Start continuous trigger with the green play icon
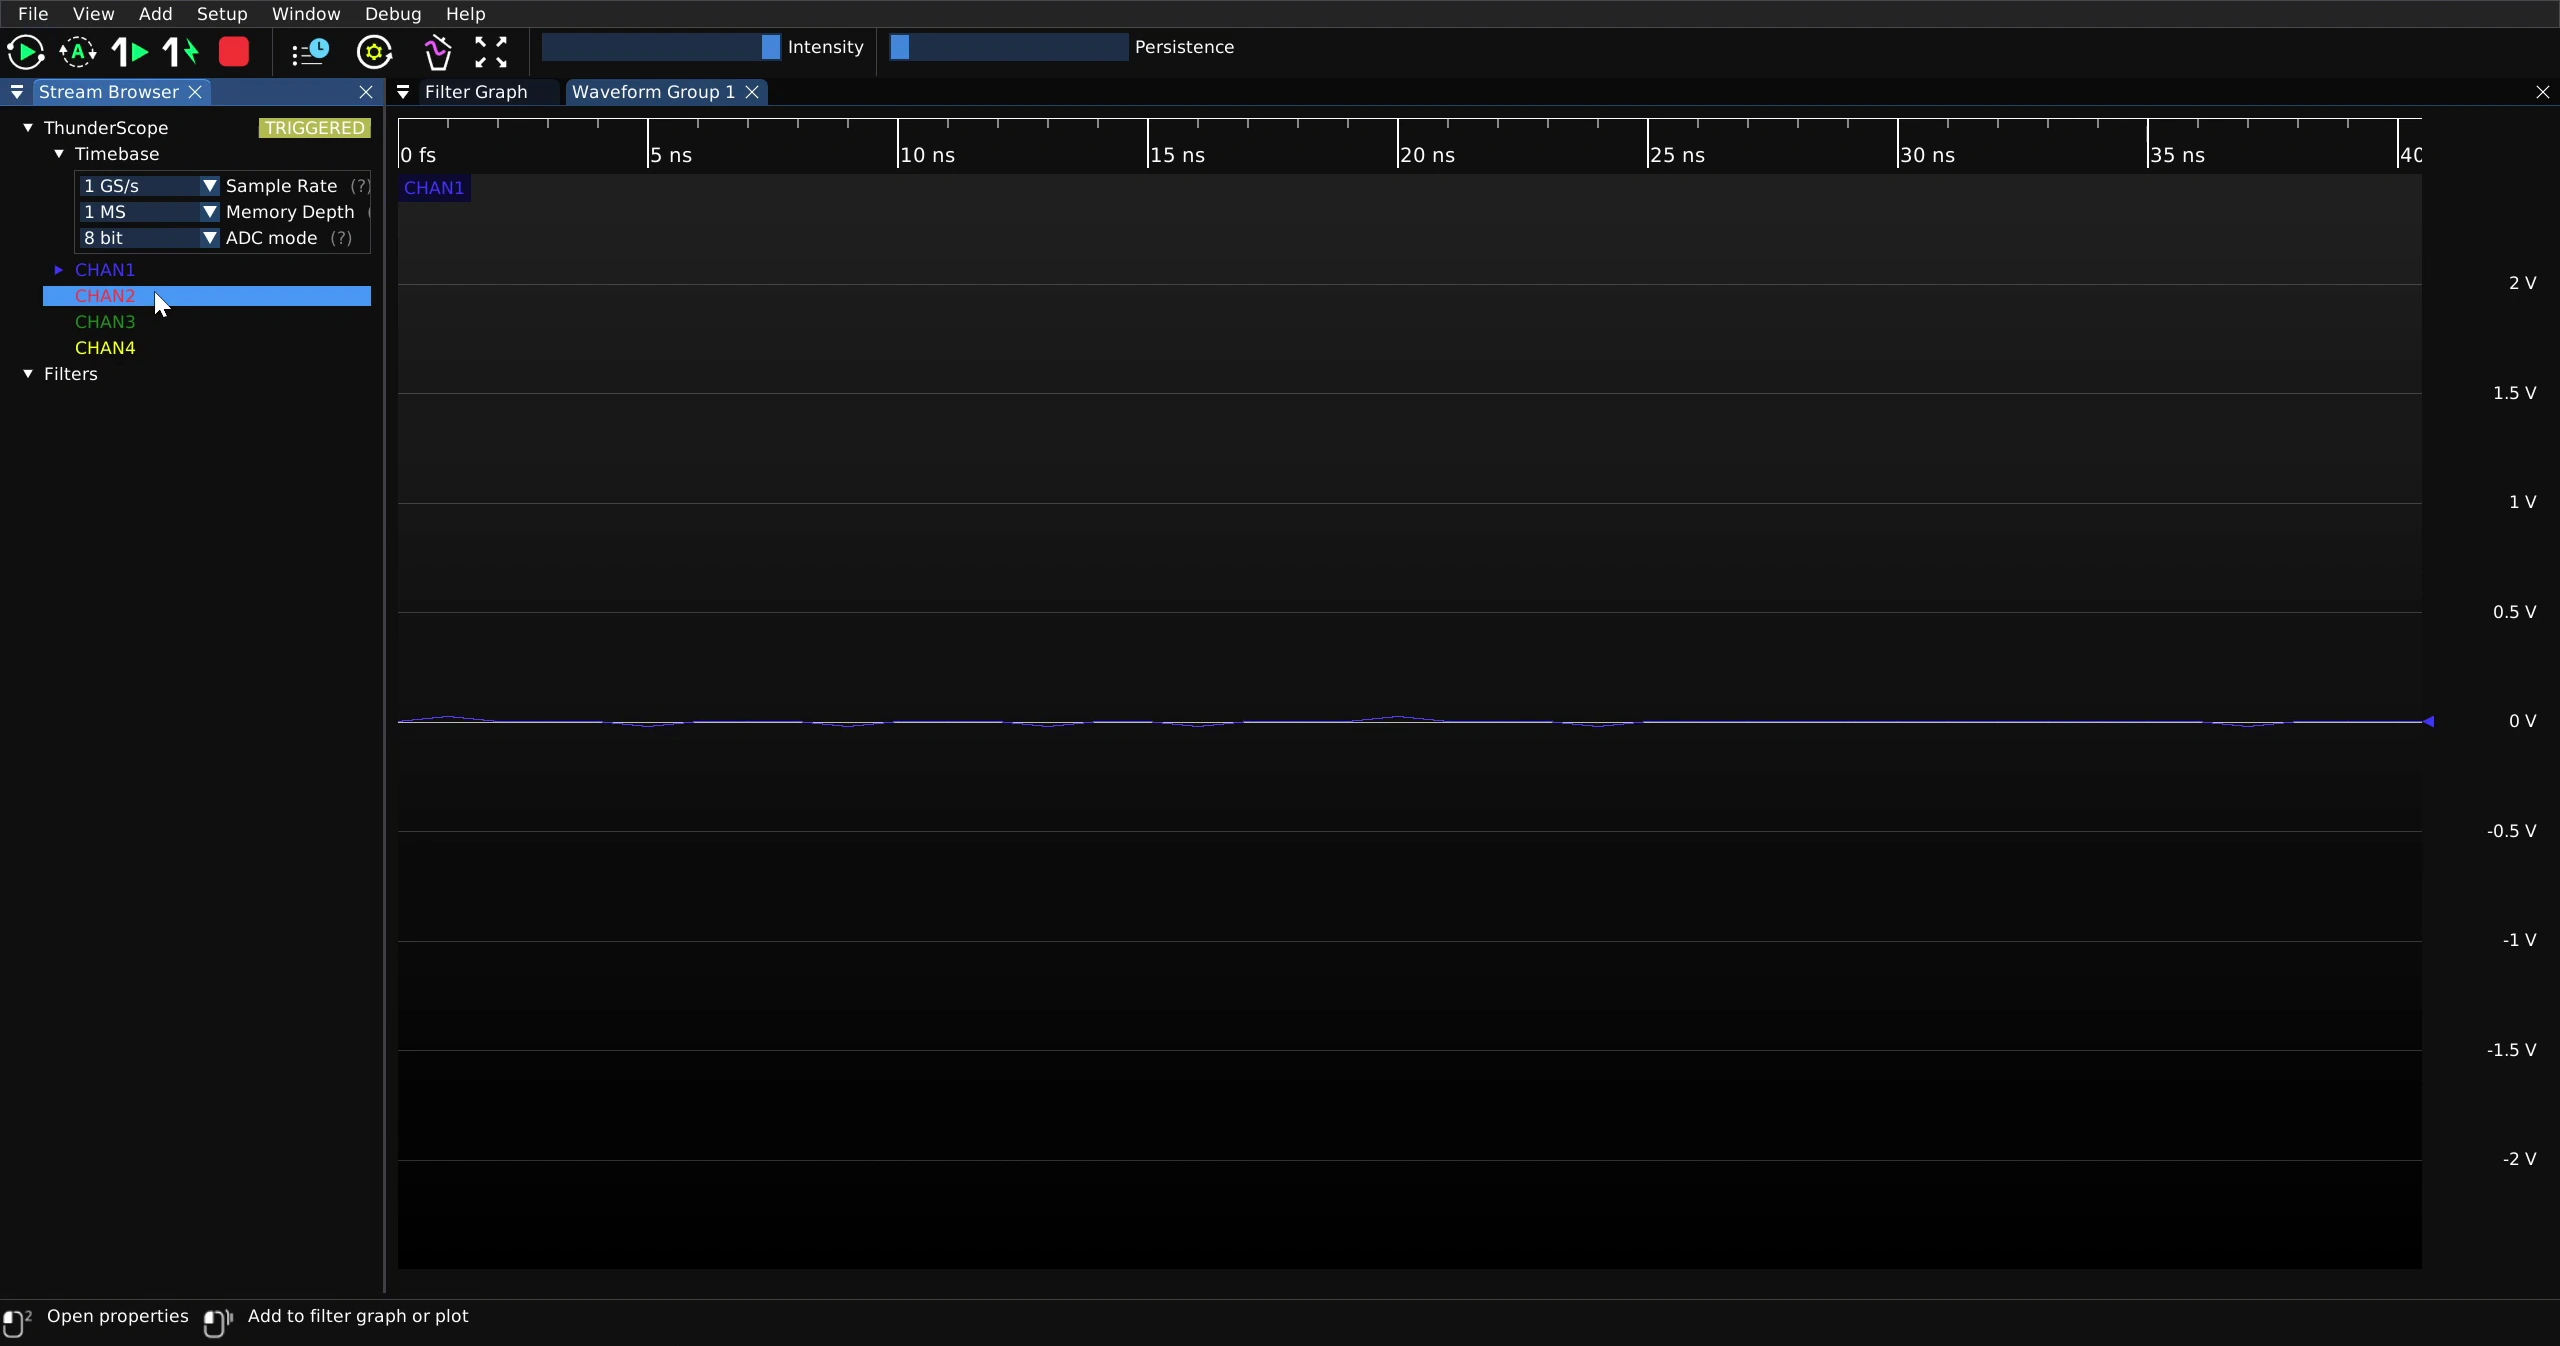Screen dimensions: 2560x1346 point(26,52)
